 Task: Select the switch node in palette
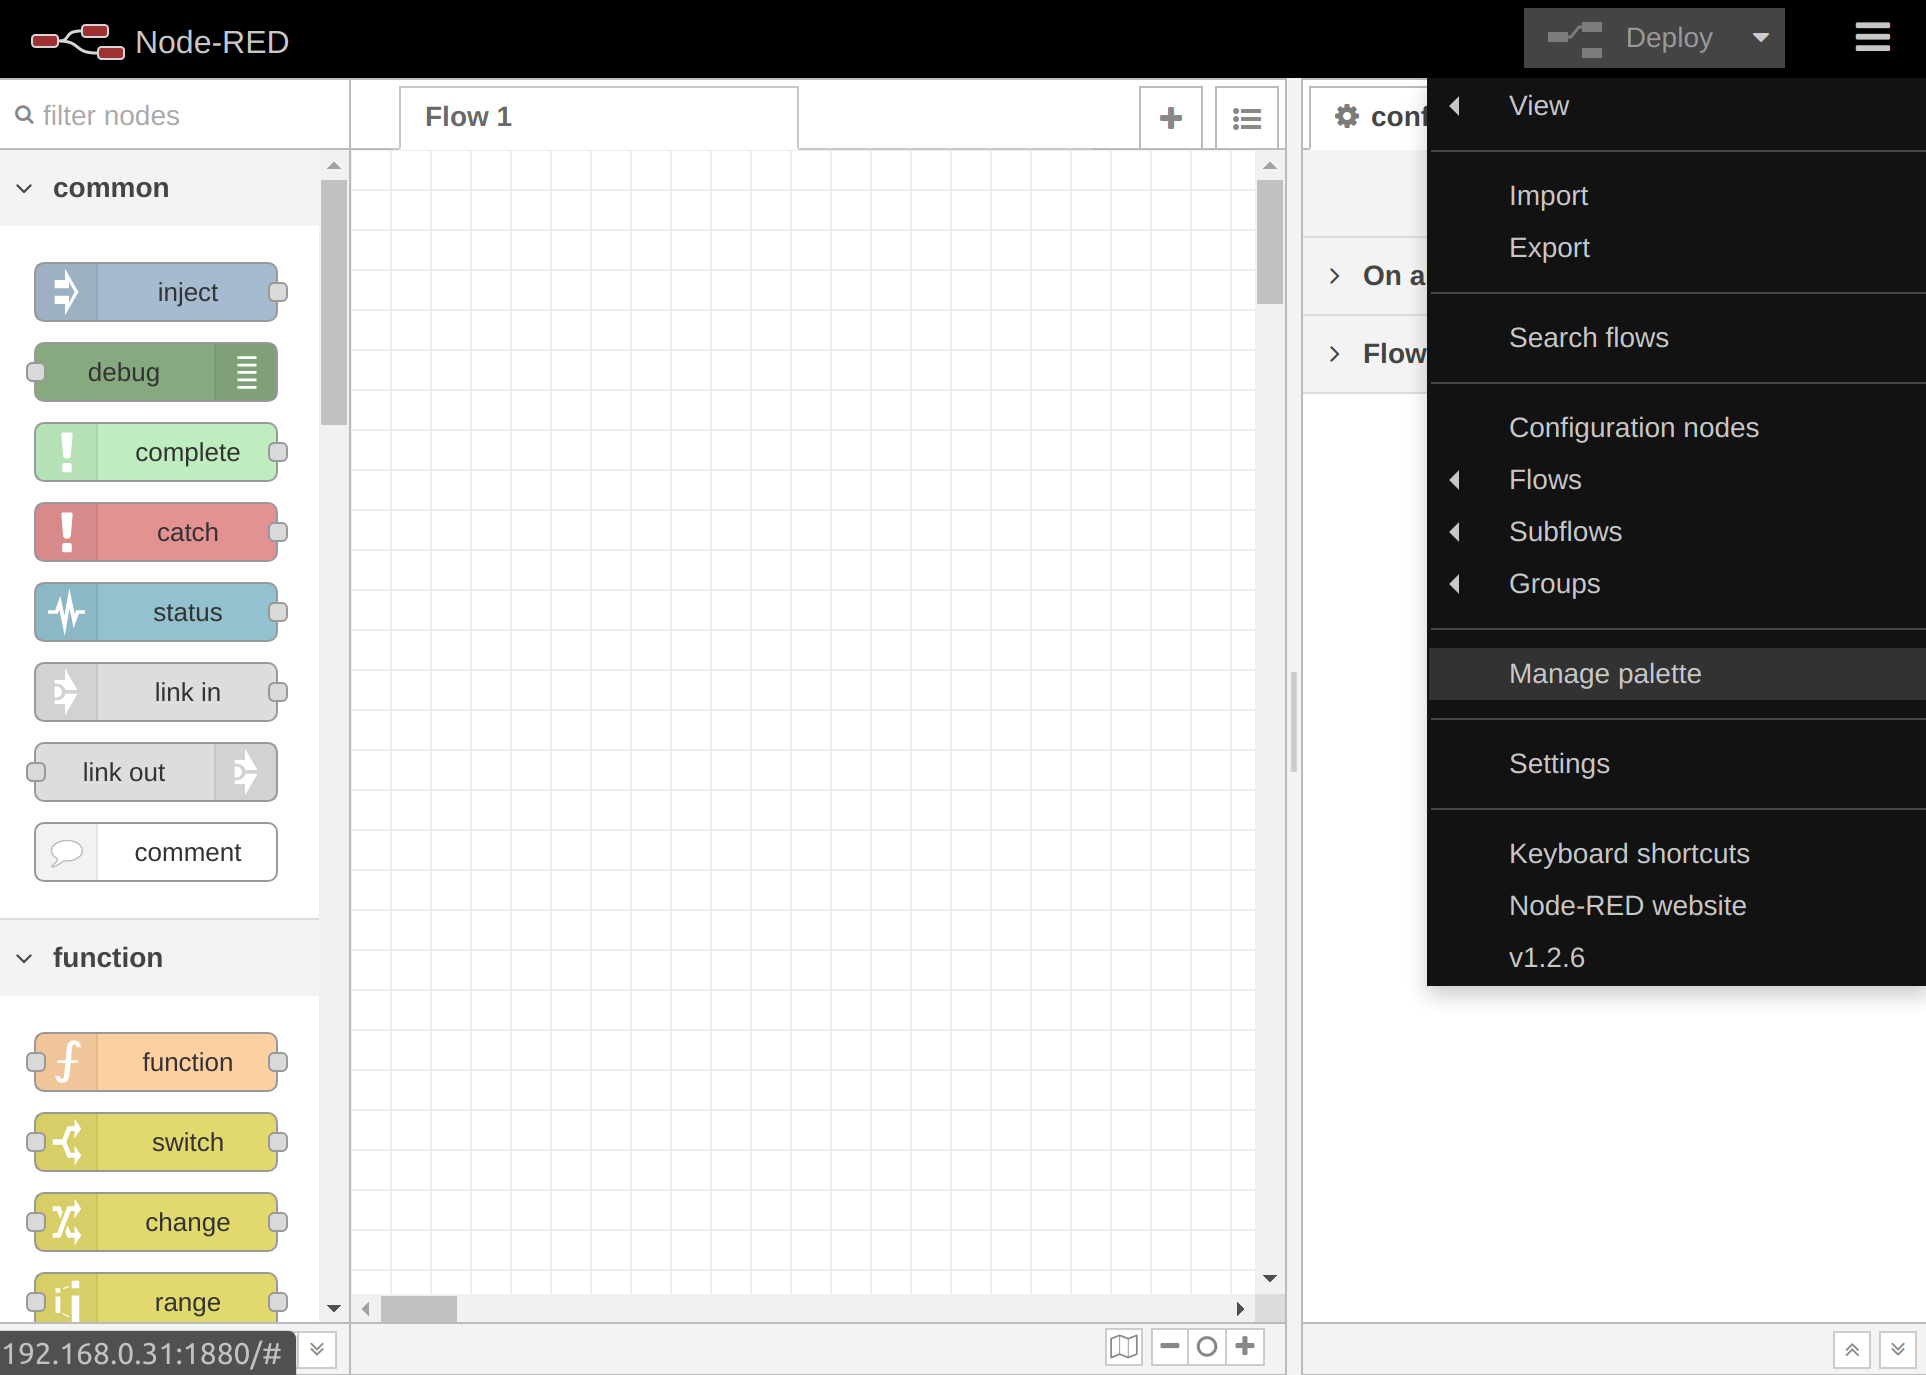[x=156, y=1142]
